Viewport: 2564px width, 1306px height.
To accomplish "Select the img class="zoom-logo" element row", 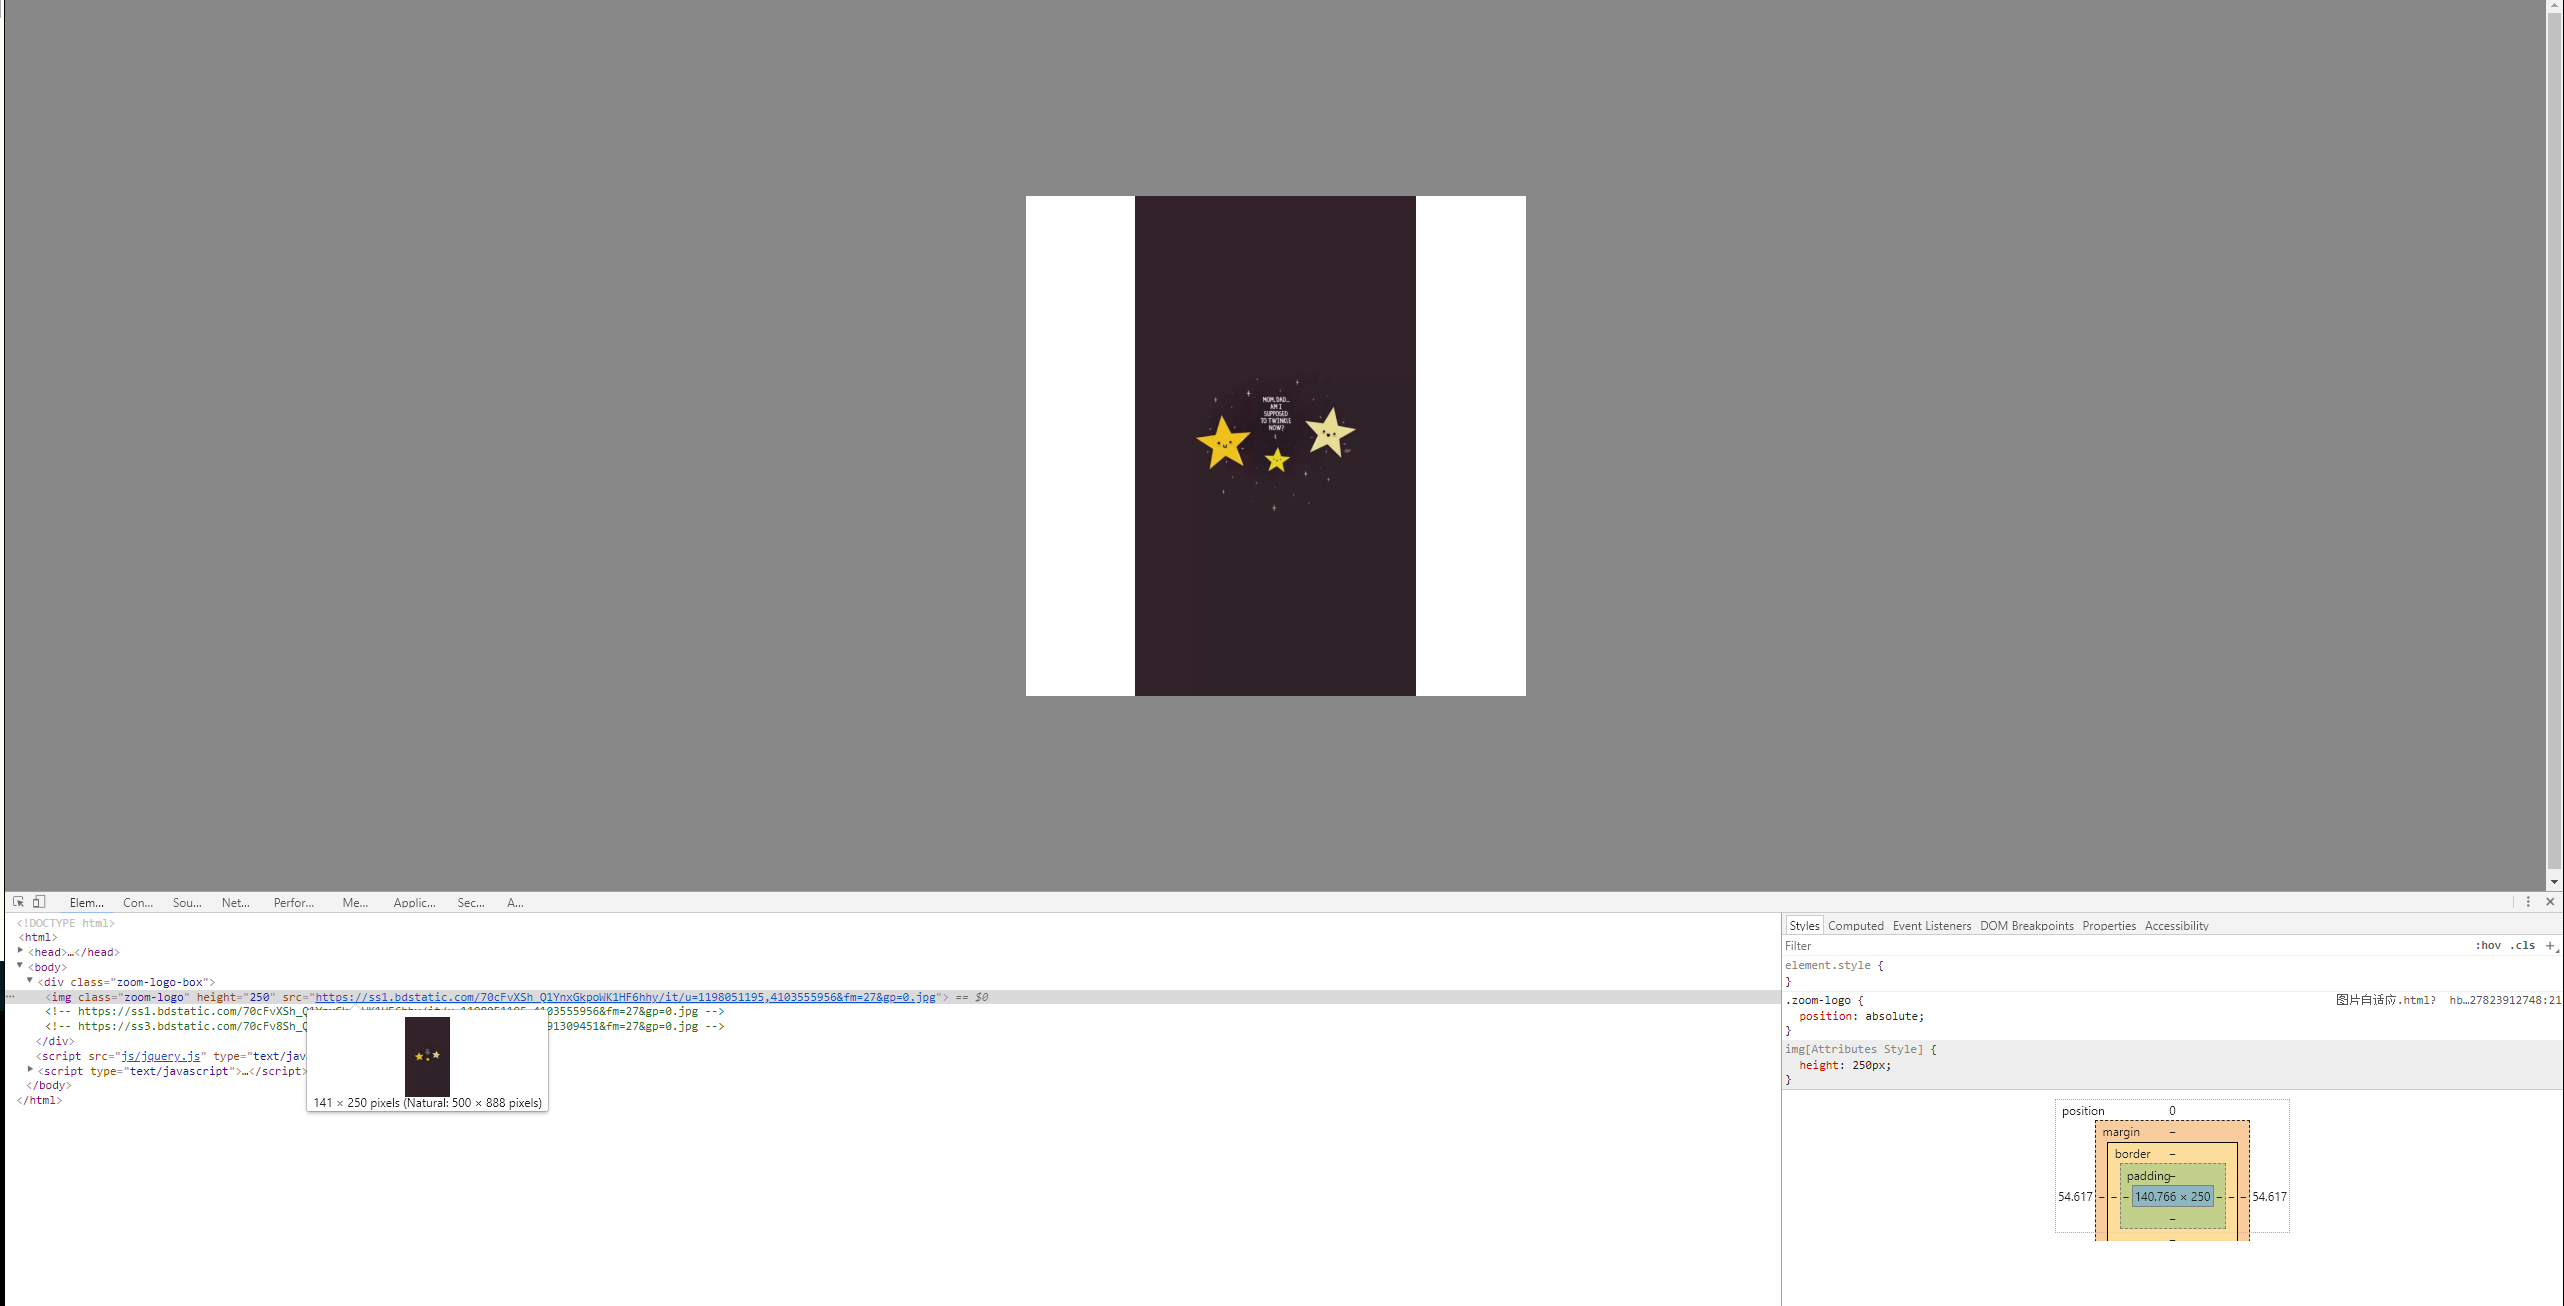I will pos(892,997).
